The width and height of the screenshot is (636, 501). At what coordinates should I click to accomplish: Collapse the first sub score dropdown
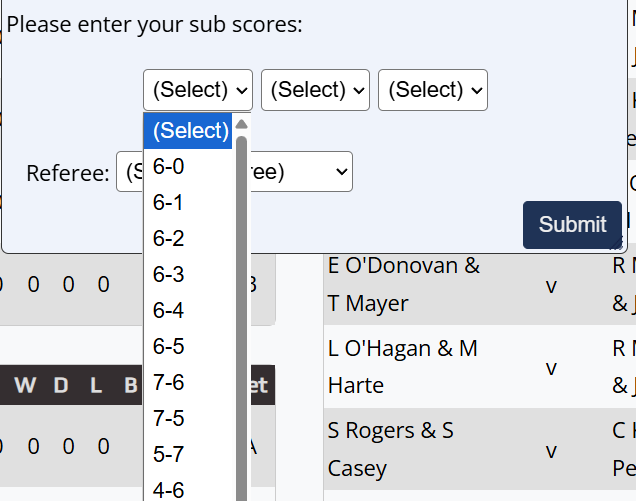coord(198,90)
